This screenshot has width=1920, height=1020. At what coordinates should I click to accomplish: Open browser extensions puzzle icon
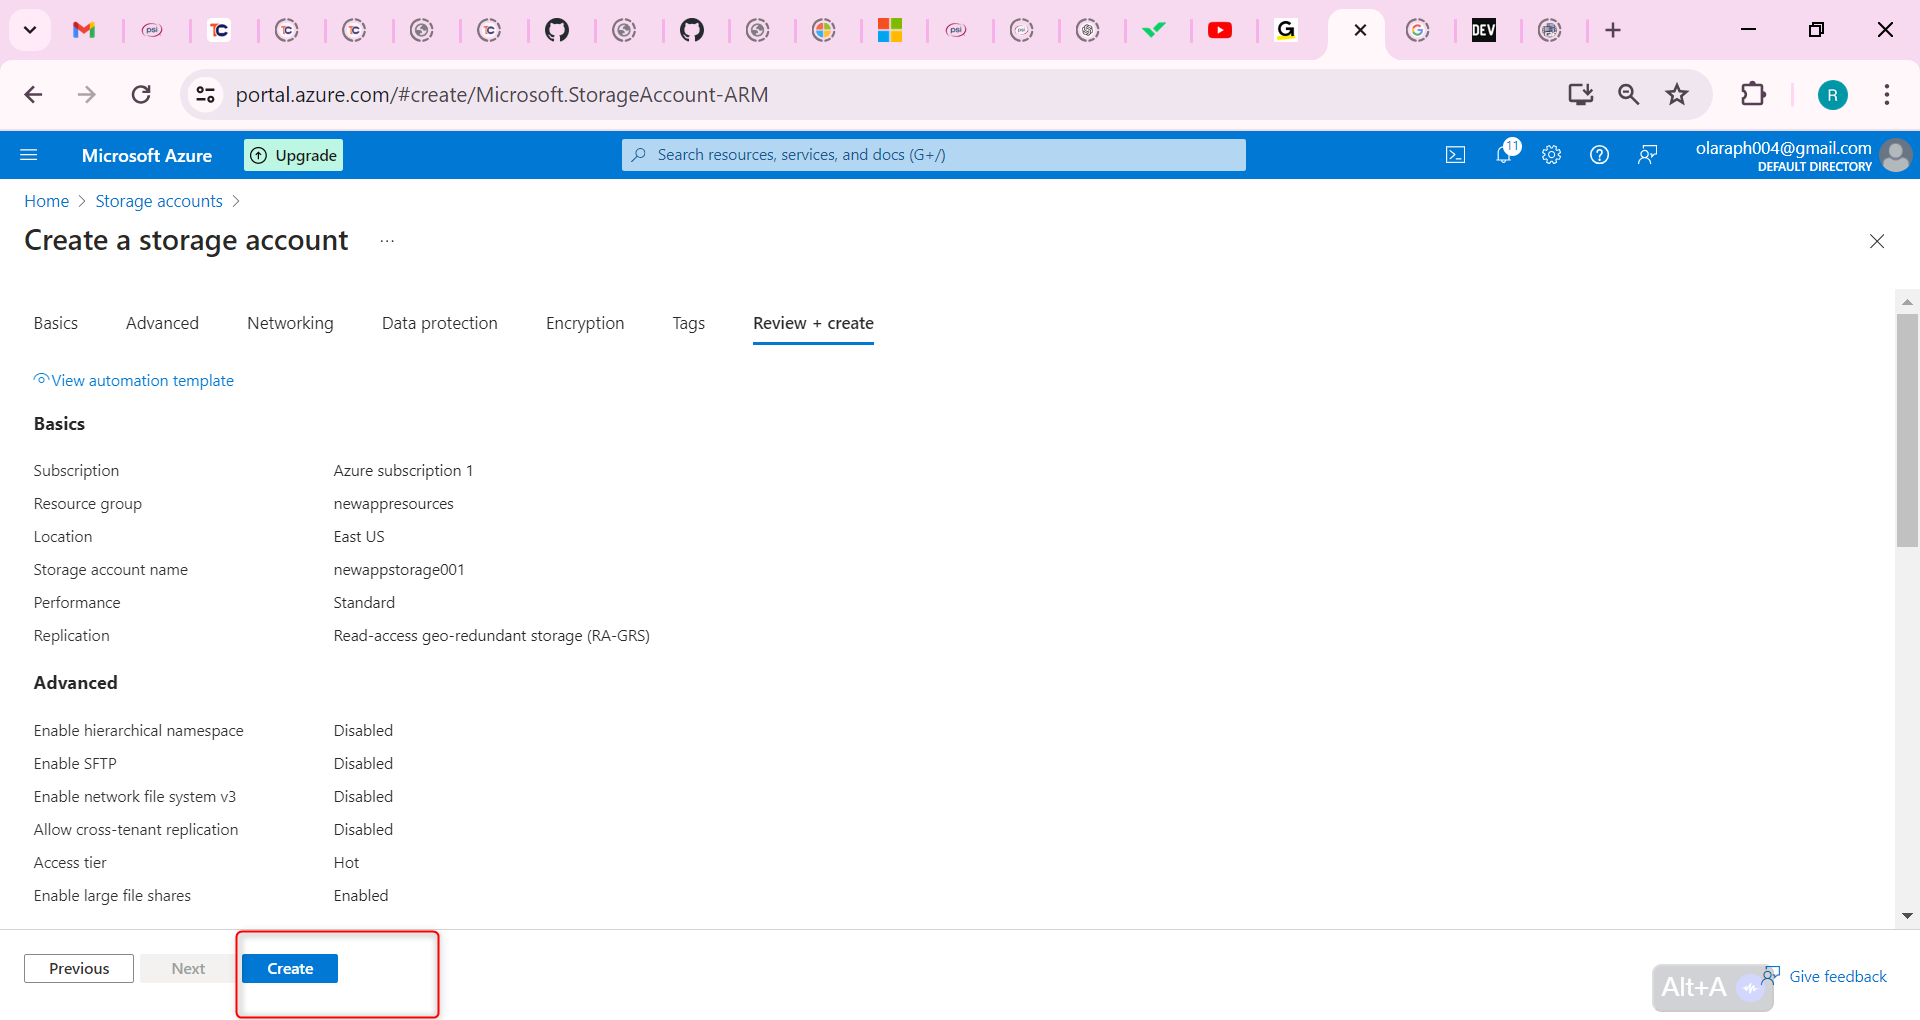(x=1753, y=95)
